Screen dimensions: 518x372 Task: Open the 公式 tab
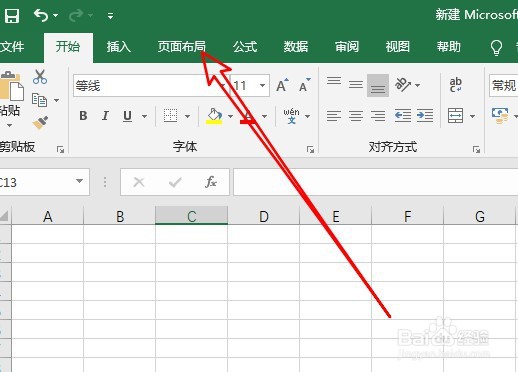click(x=245, y=47)
